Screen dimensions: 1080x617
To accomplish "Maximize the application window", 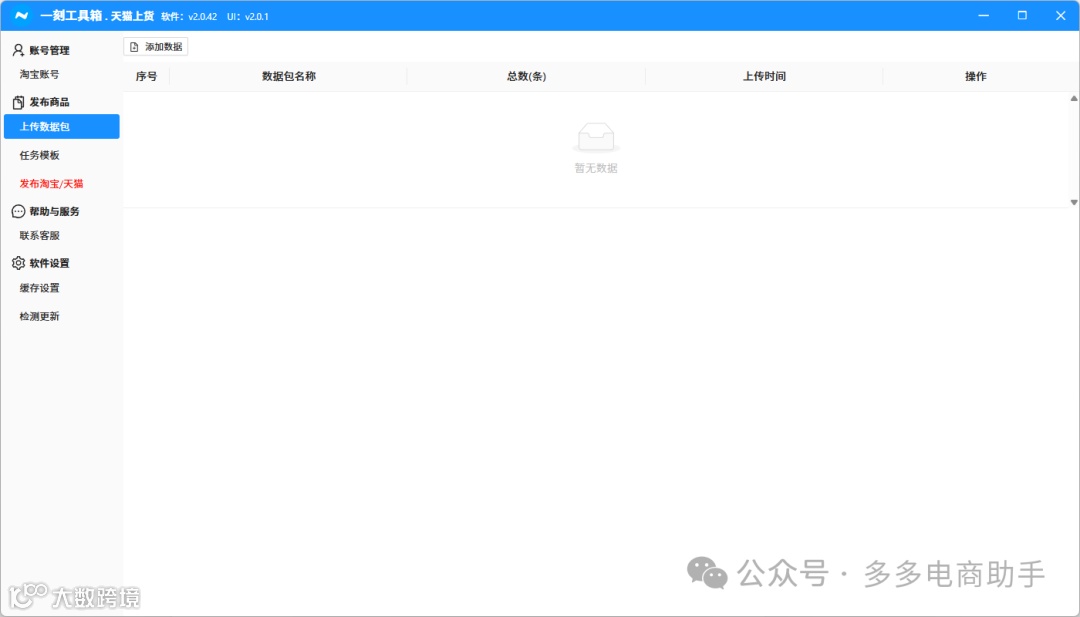I will coord(1022,15).
